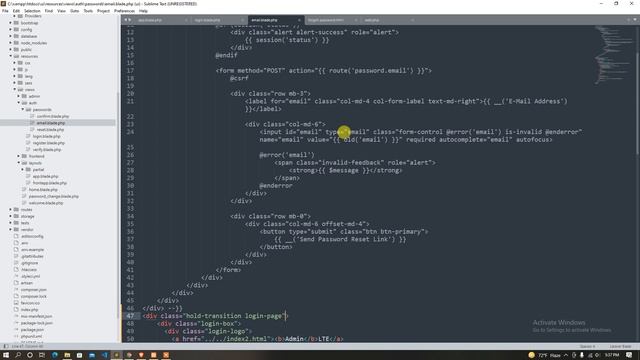Close the email.blade.php tab
Image resolution: width=640 pixels, height=360 pixels.
coord(299,20)
